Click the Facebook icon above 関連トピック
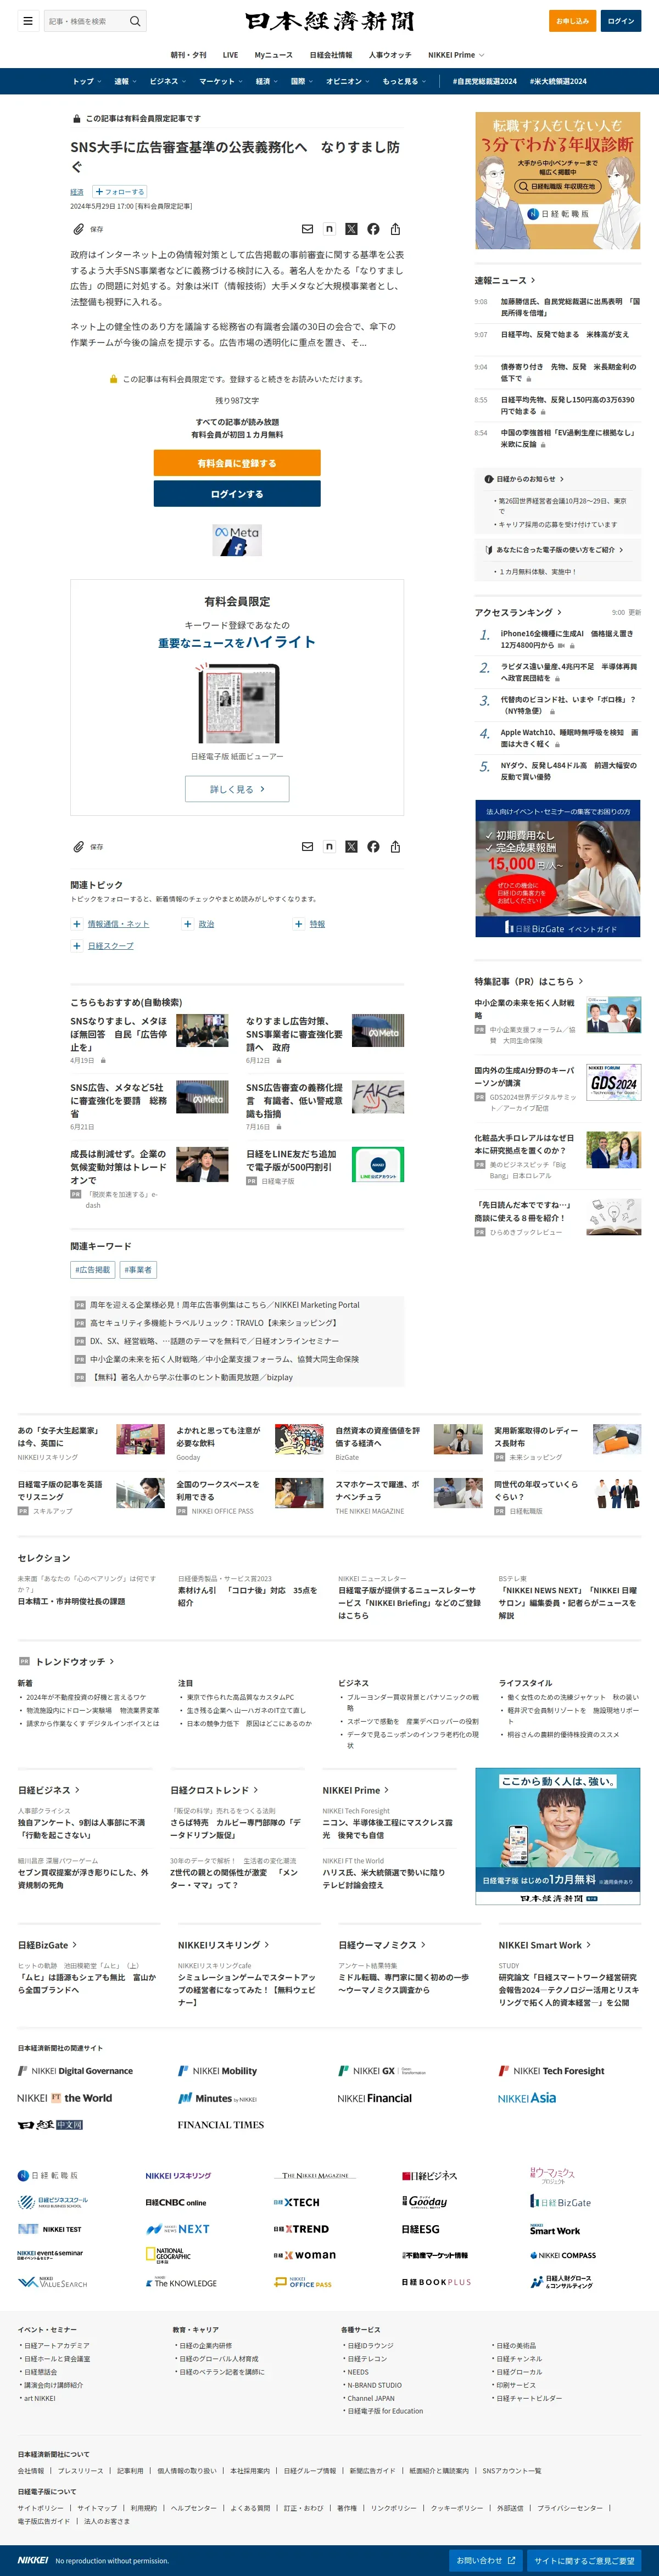This screenshot has width=659, height=2576. [x=373, y=847]
